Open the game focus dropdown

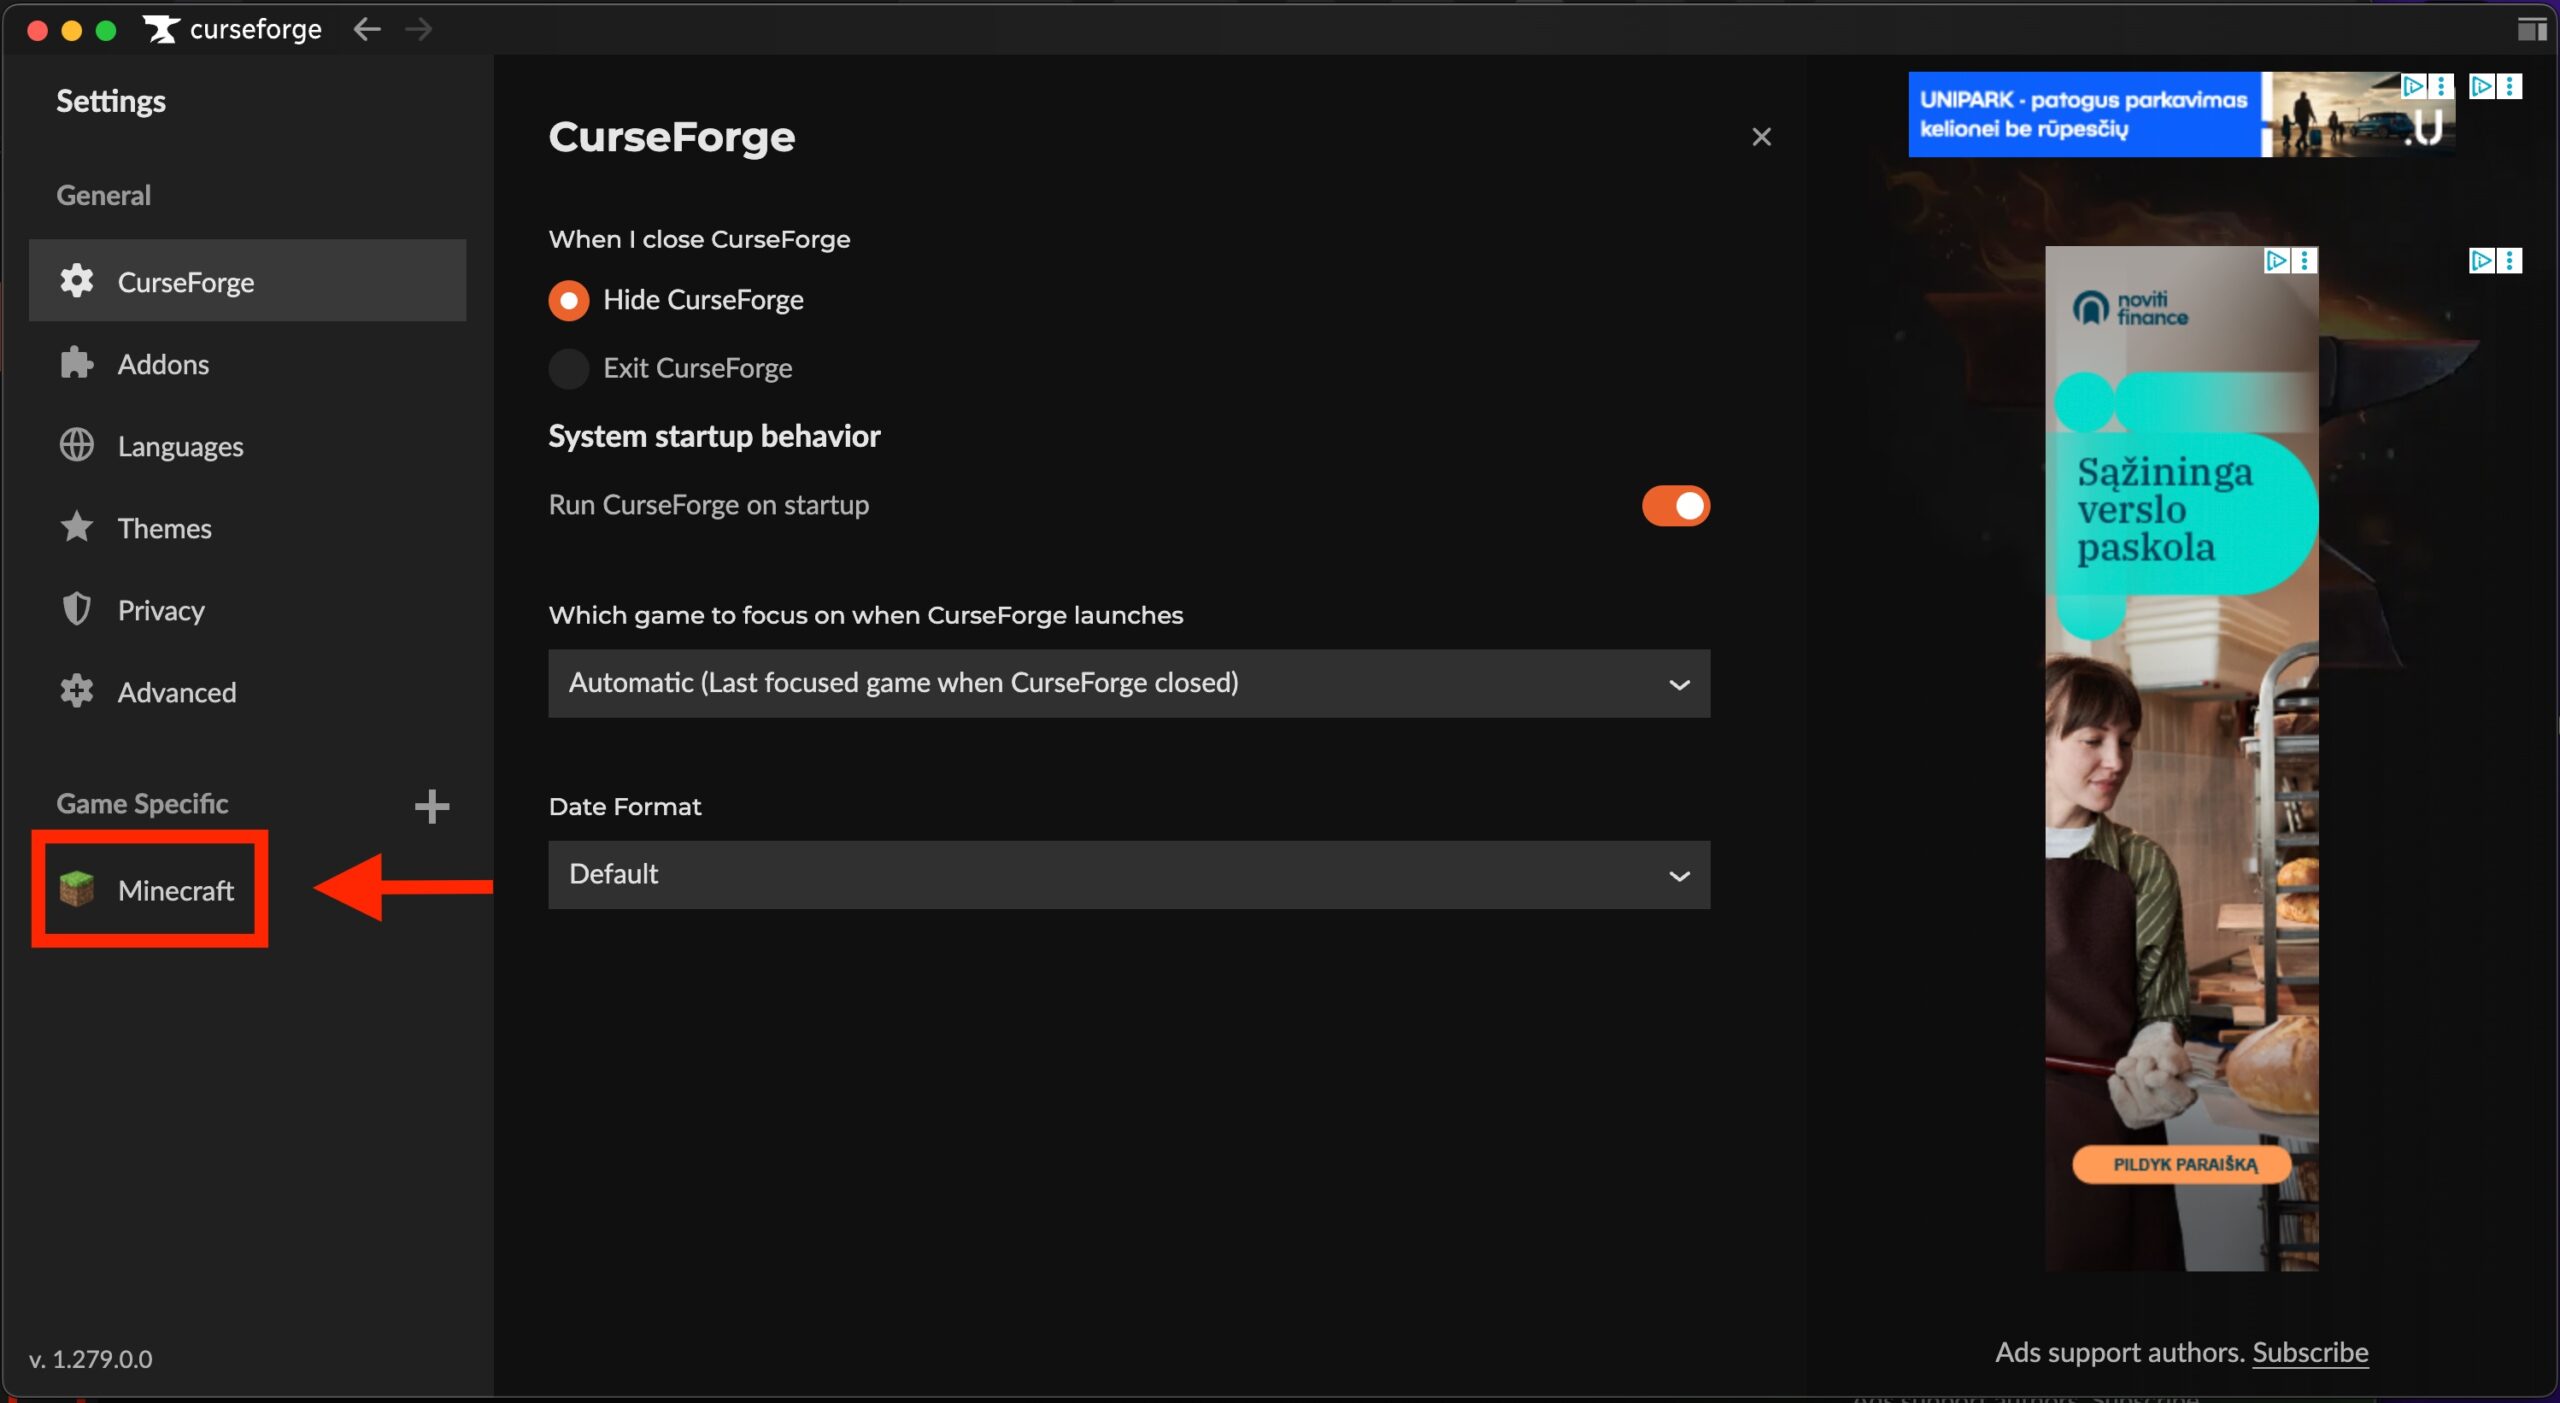coord(1129,684)
